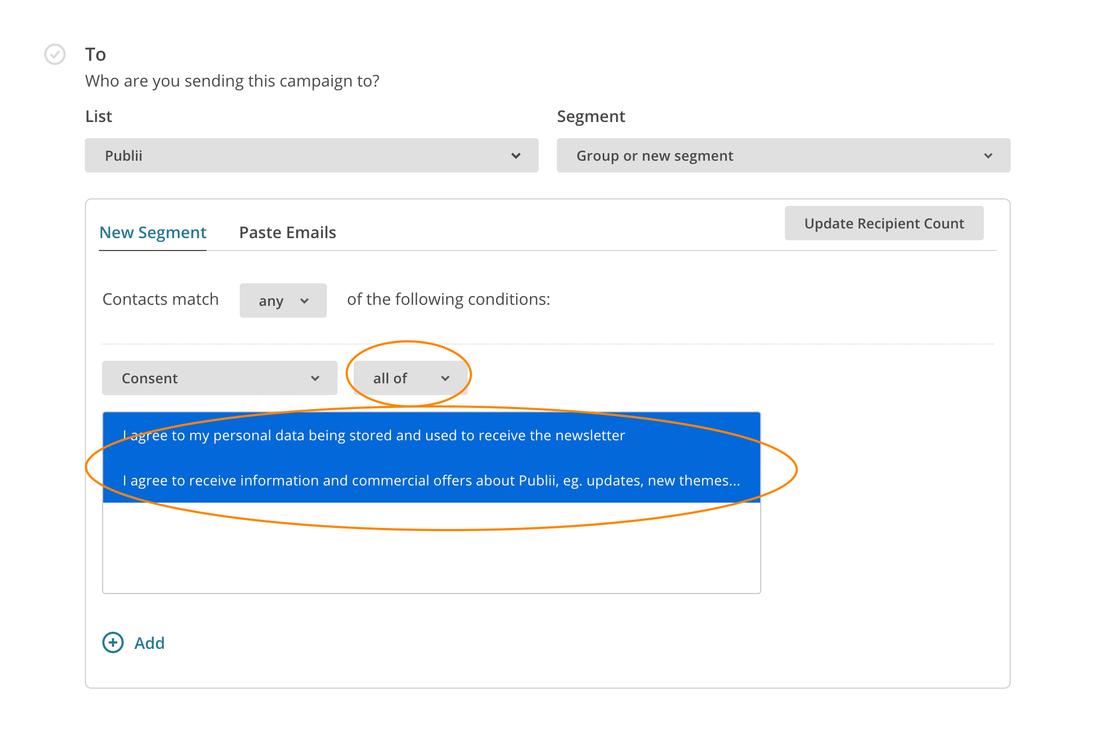Click the 'To' section heading
This screenshot has width=1100, height=734.
[96, 54]
